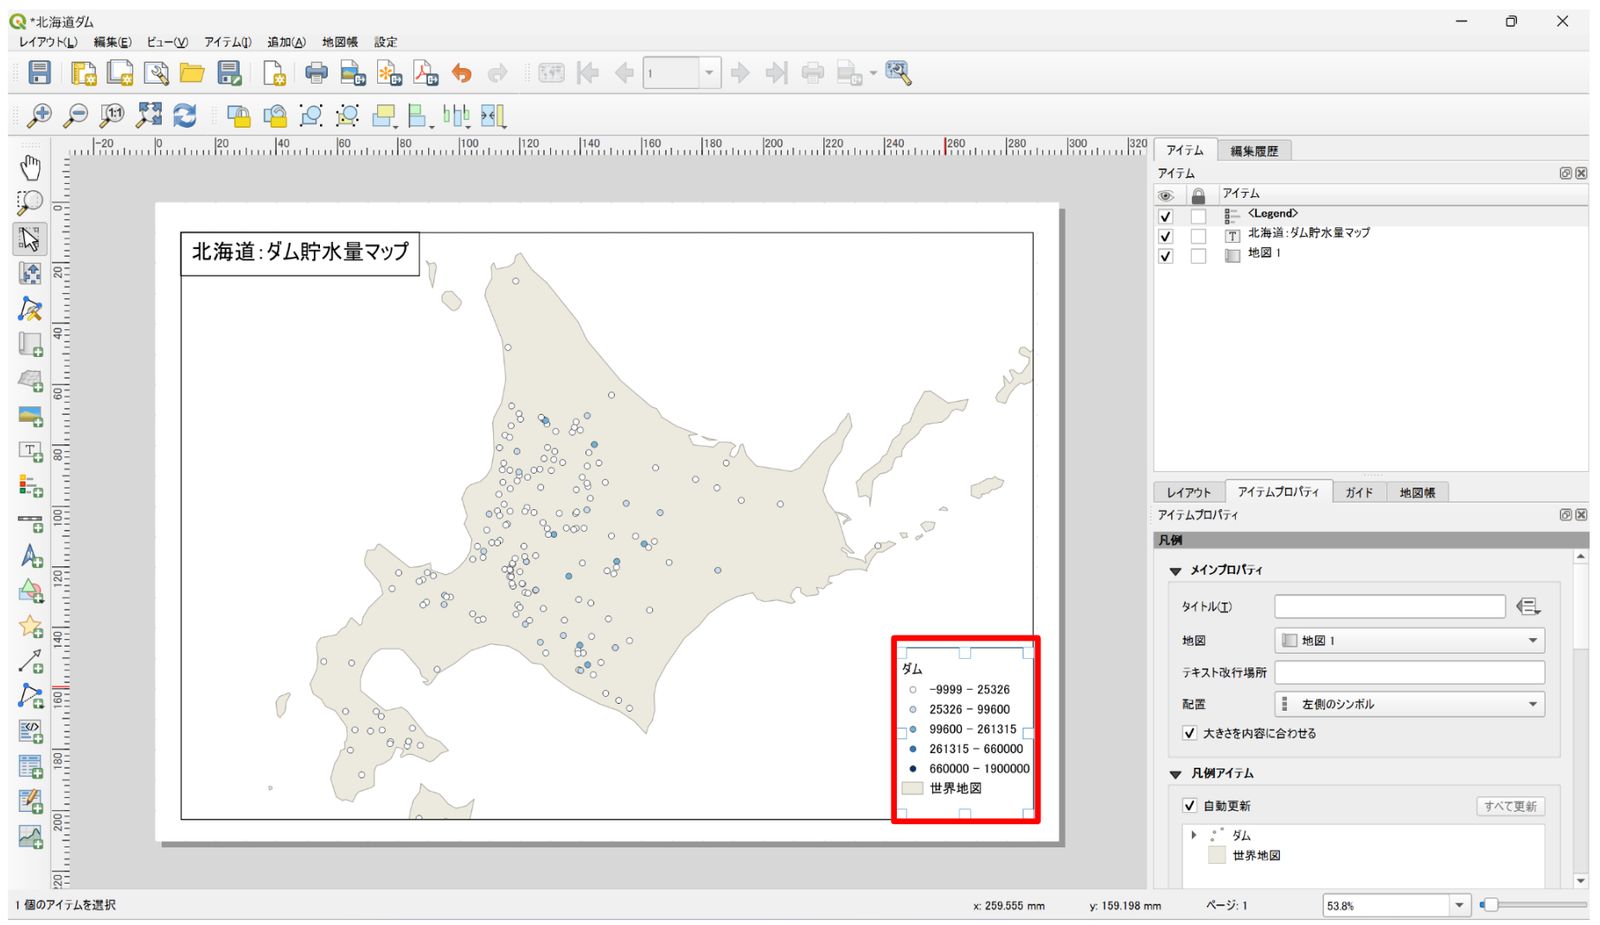Pick the Add North Arrow tool

(x=30, y=557)
